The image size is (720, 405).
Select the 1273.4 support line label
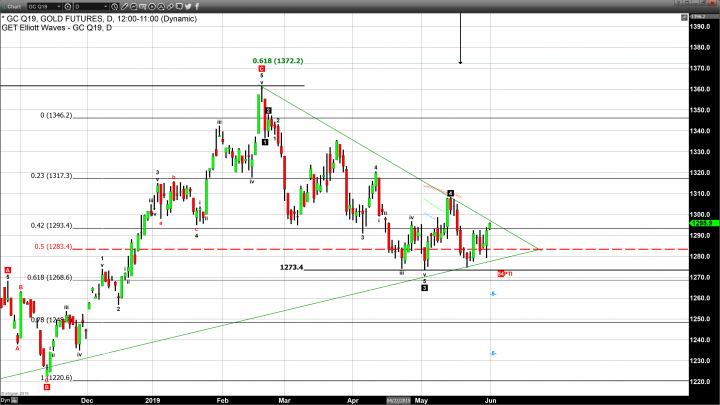click(292, 267)
